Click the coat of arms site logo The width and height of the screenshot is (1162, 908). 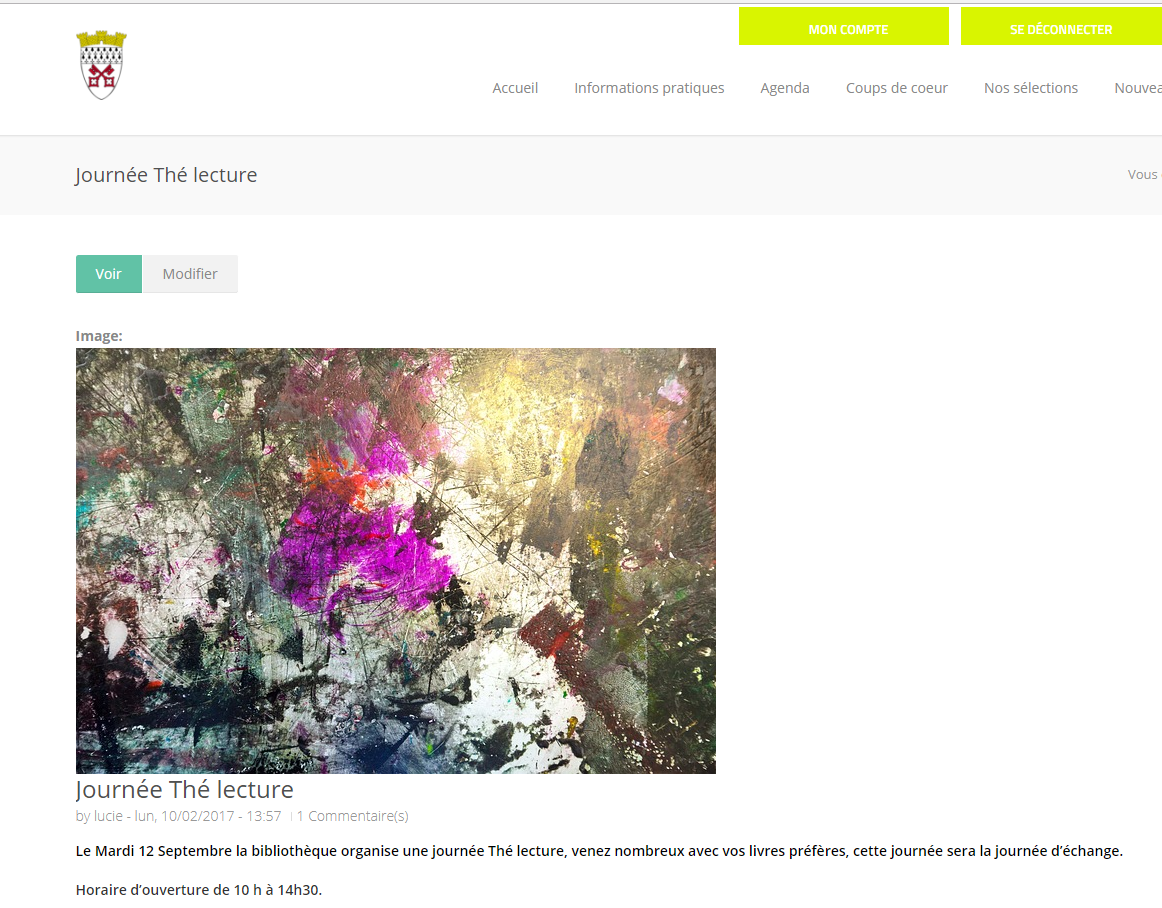tap(102, 64)
